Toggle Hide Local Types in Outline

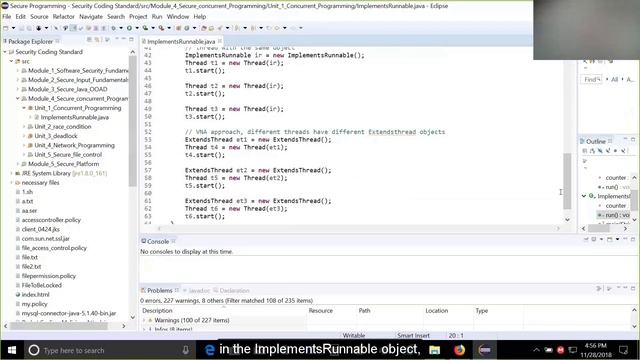tap(623, 151)
